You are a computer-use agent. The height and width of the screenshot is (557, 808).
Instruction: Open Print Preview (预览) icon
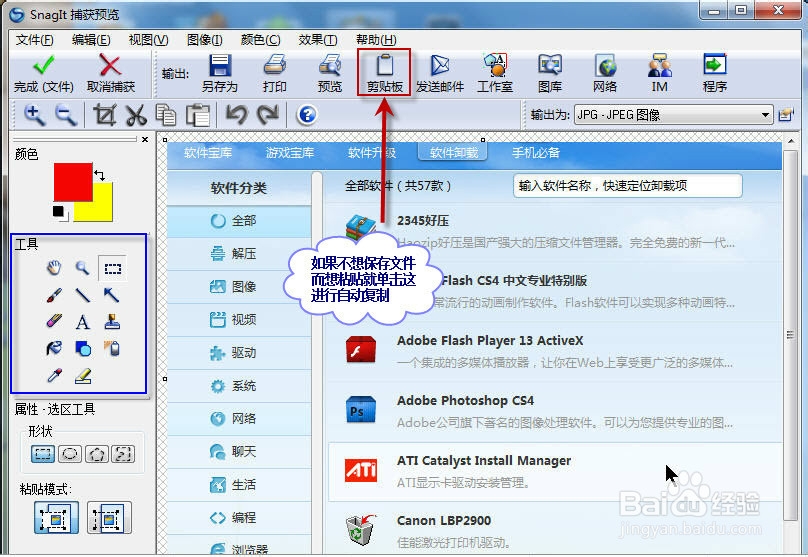(330, 65)
